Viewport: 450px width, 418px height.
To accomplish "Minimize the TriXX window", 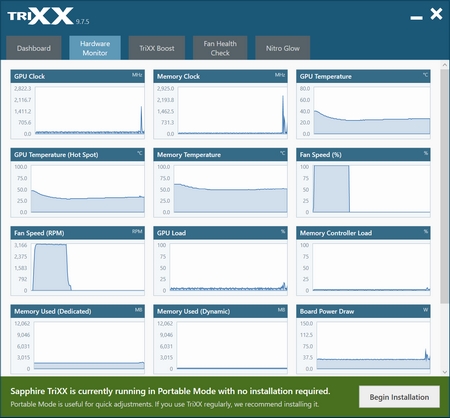I will [416, 18].
